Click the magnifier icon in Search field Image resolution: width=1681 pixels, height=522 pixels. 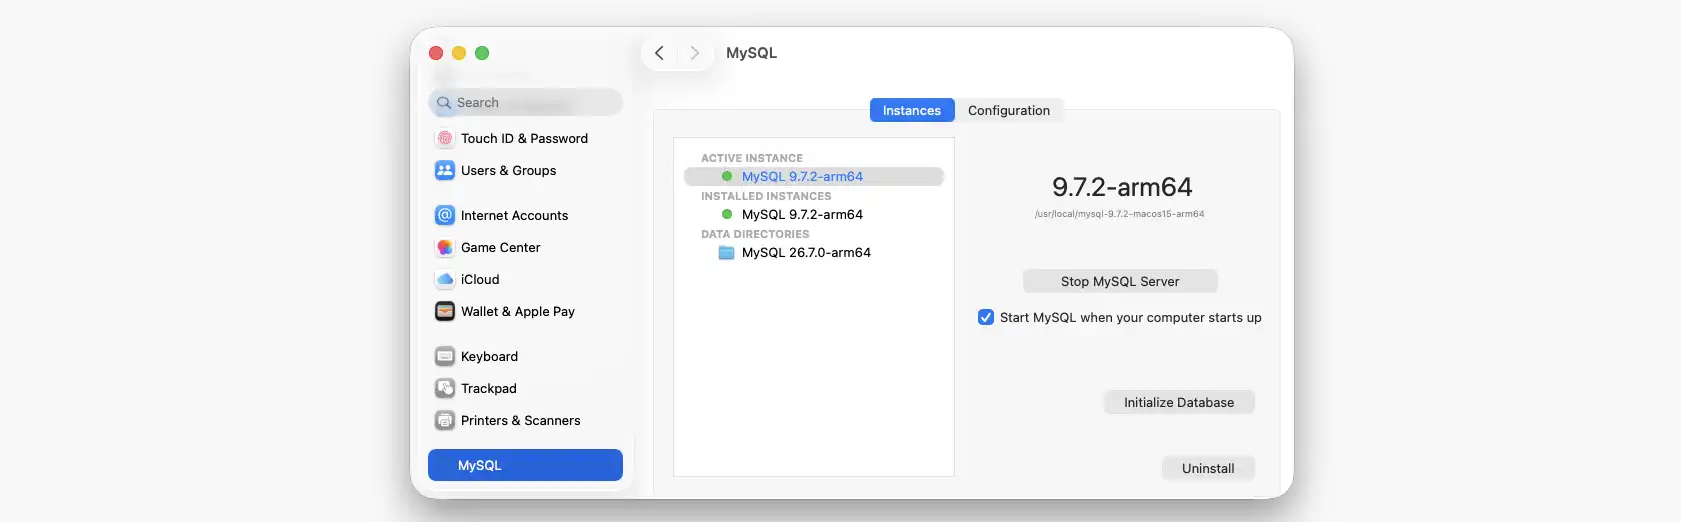(444, 103)
